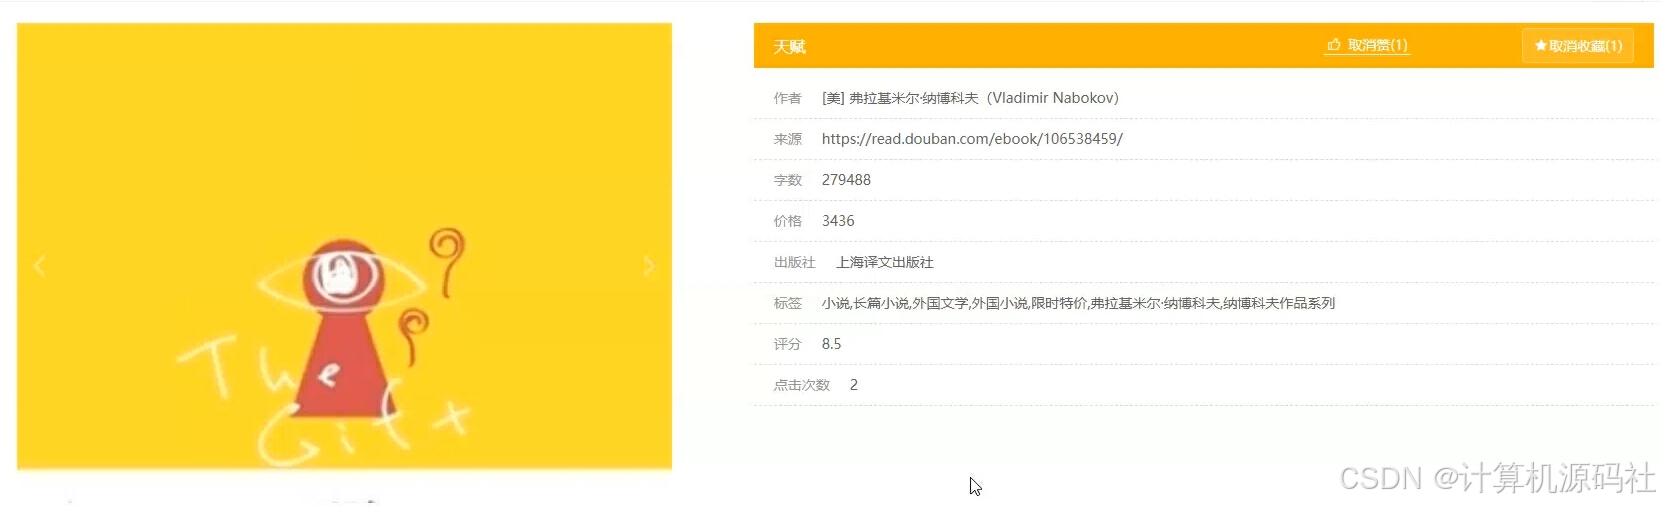The height and width of the screenshot is (508, 1660).
Task: Click the 字数 field label
Action: click(x=788, y=180)
